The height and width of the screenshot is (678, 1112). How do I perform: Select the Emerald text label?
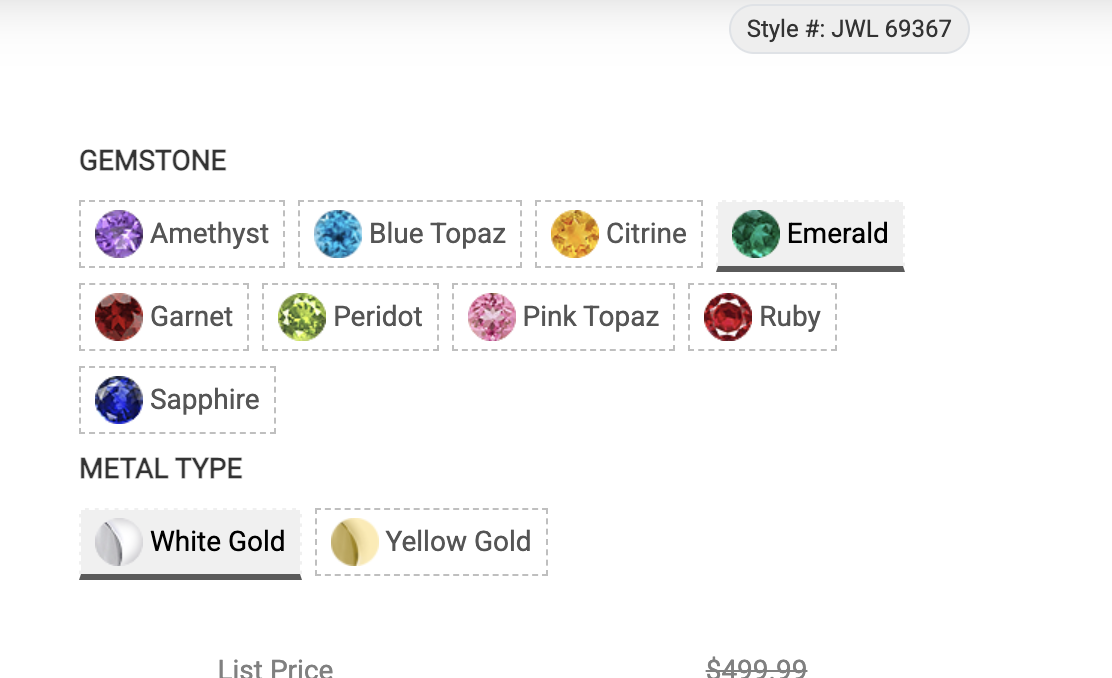pos(837,234)
